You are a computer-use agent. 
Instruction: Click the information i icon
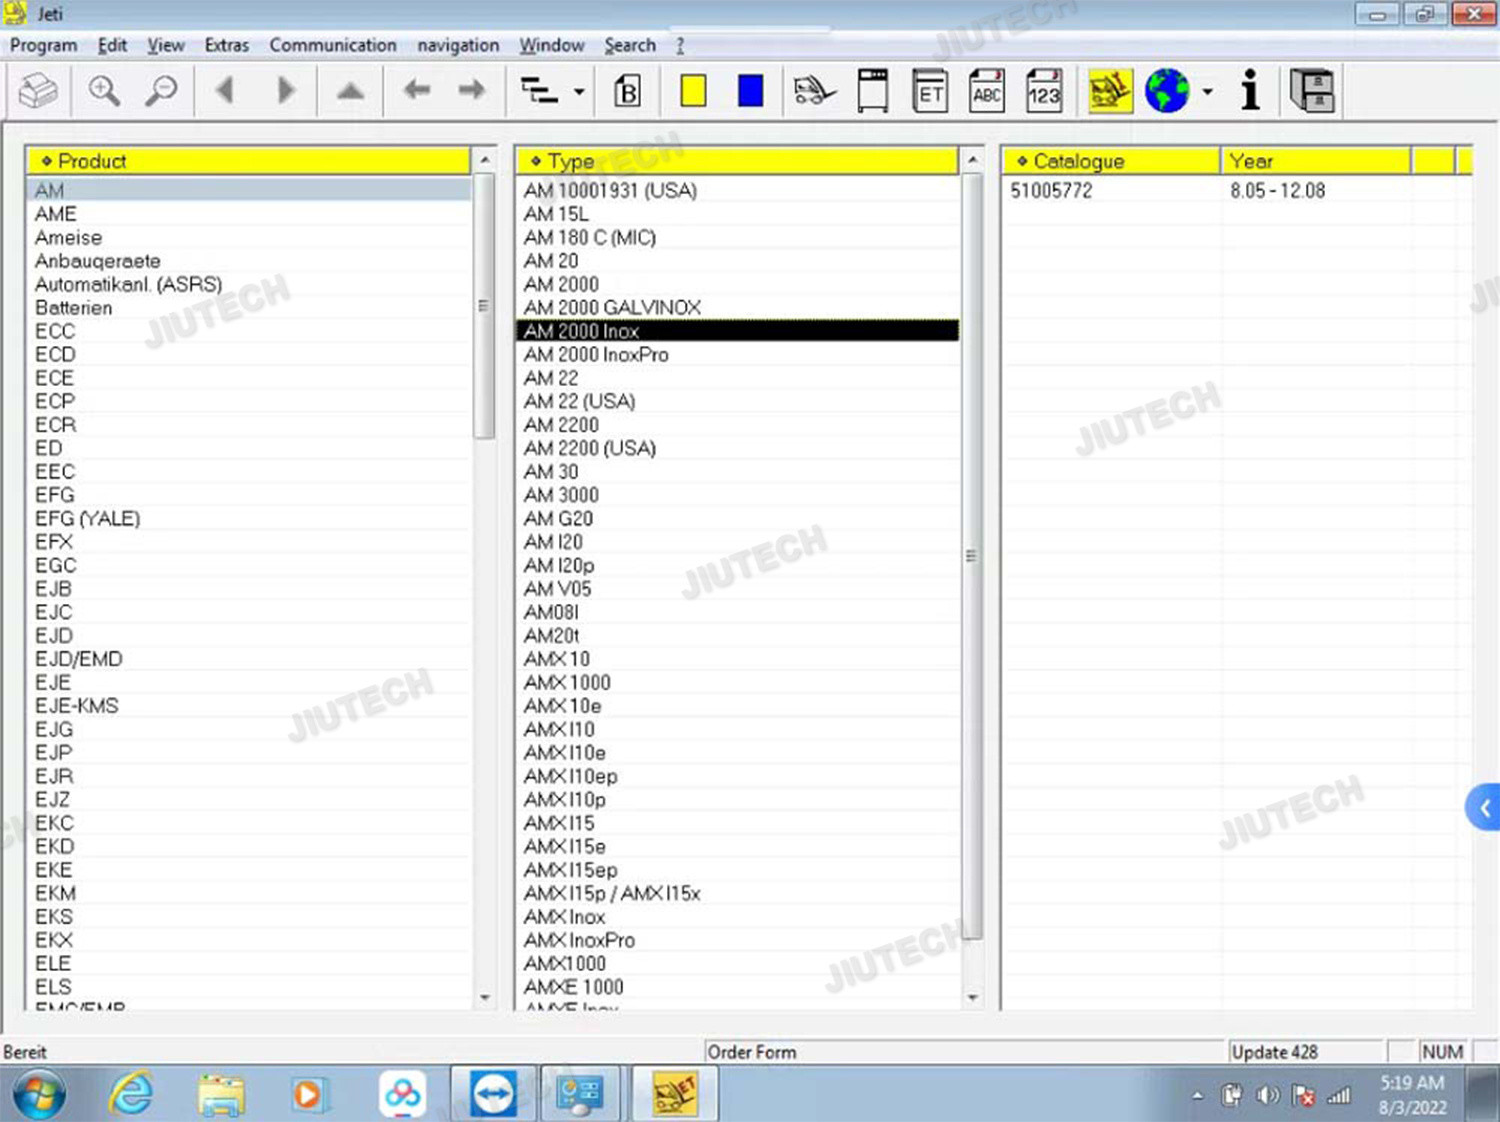click(x=1250, y=91)
